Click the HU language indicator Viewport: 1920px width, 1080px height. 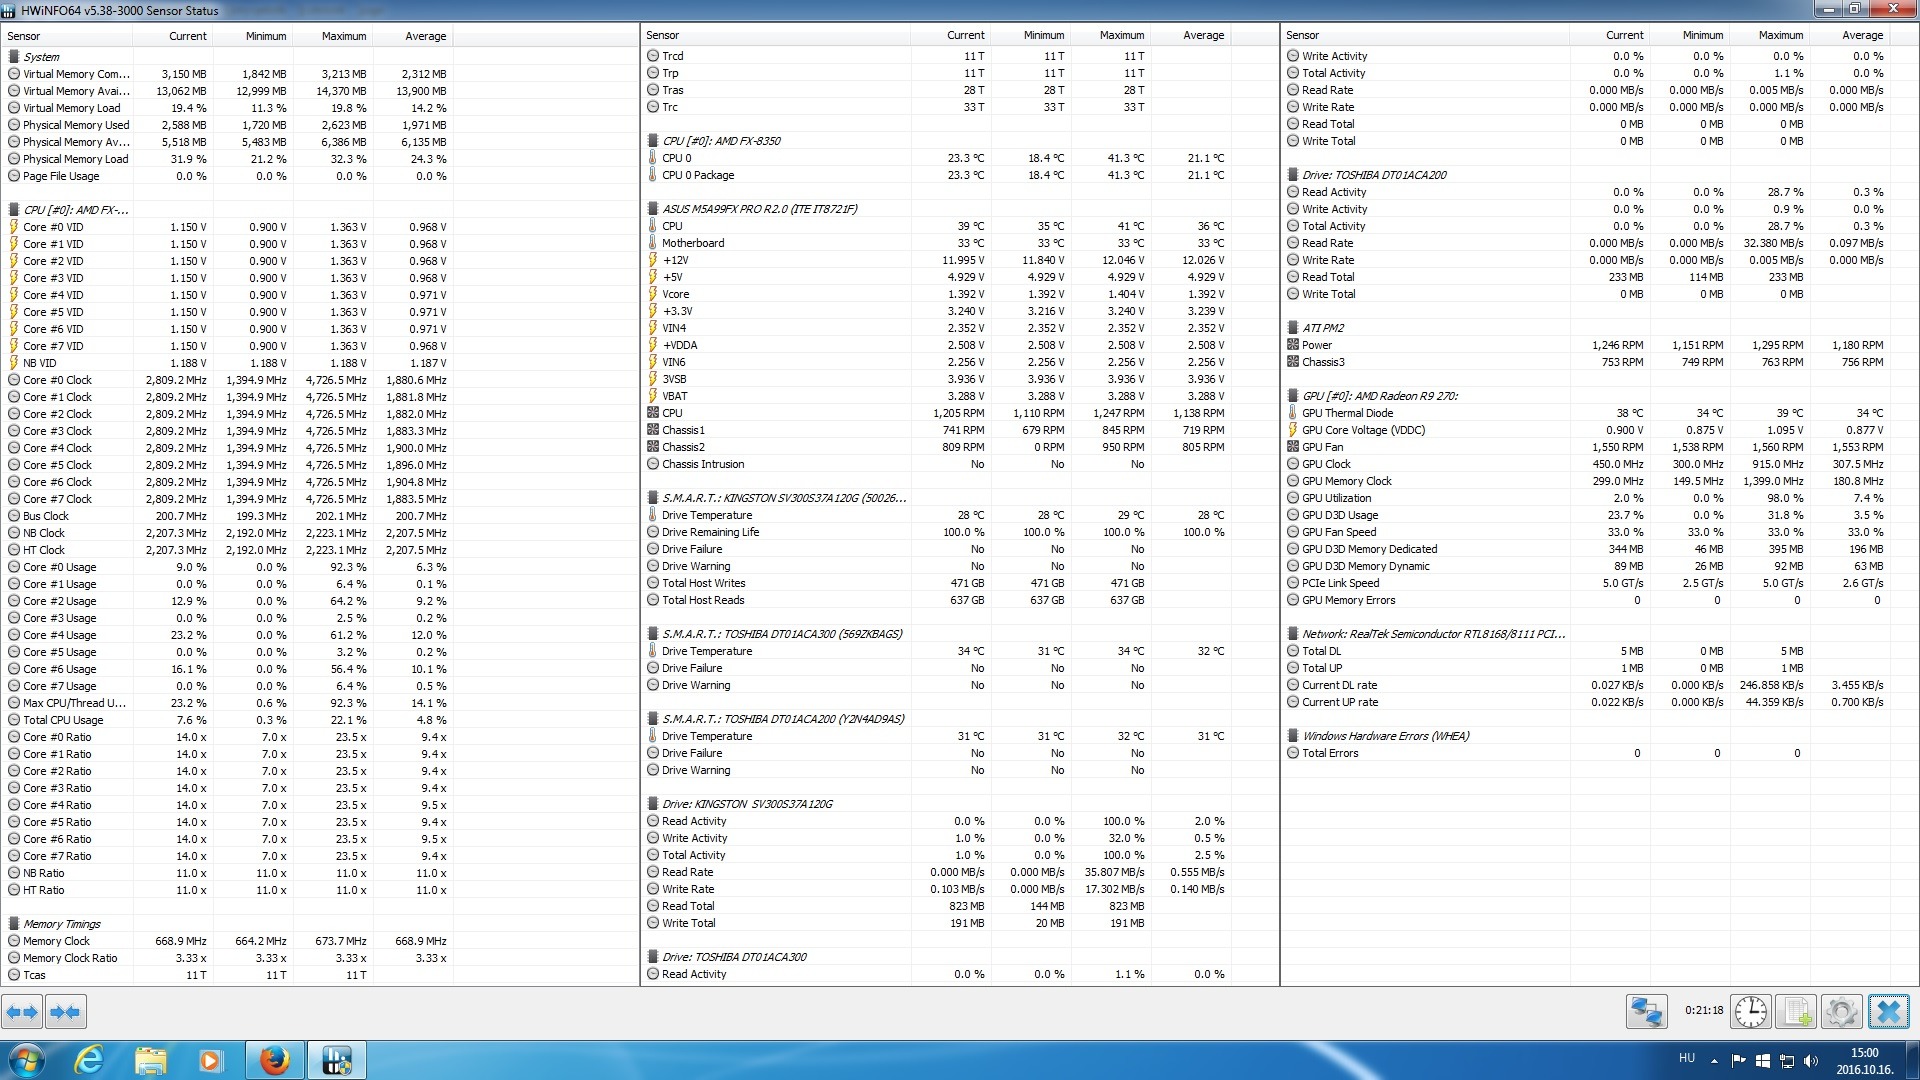pos(1687,1058)
